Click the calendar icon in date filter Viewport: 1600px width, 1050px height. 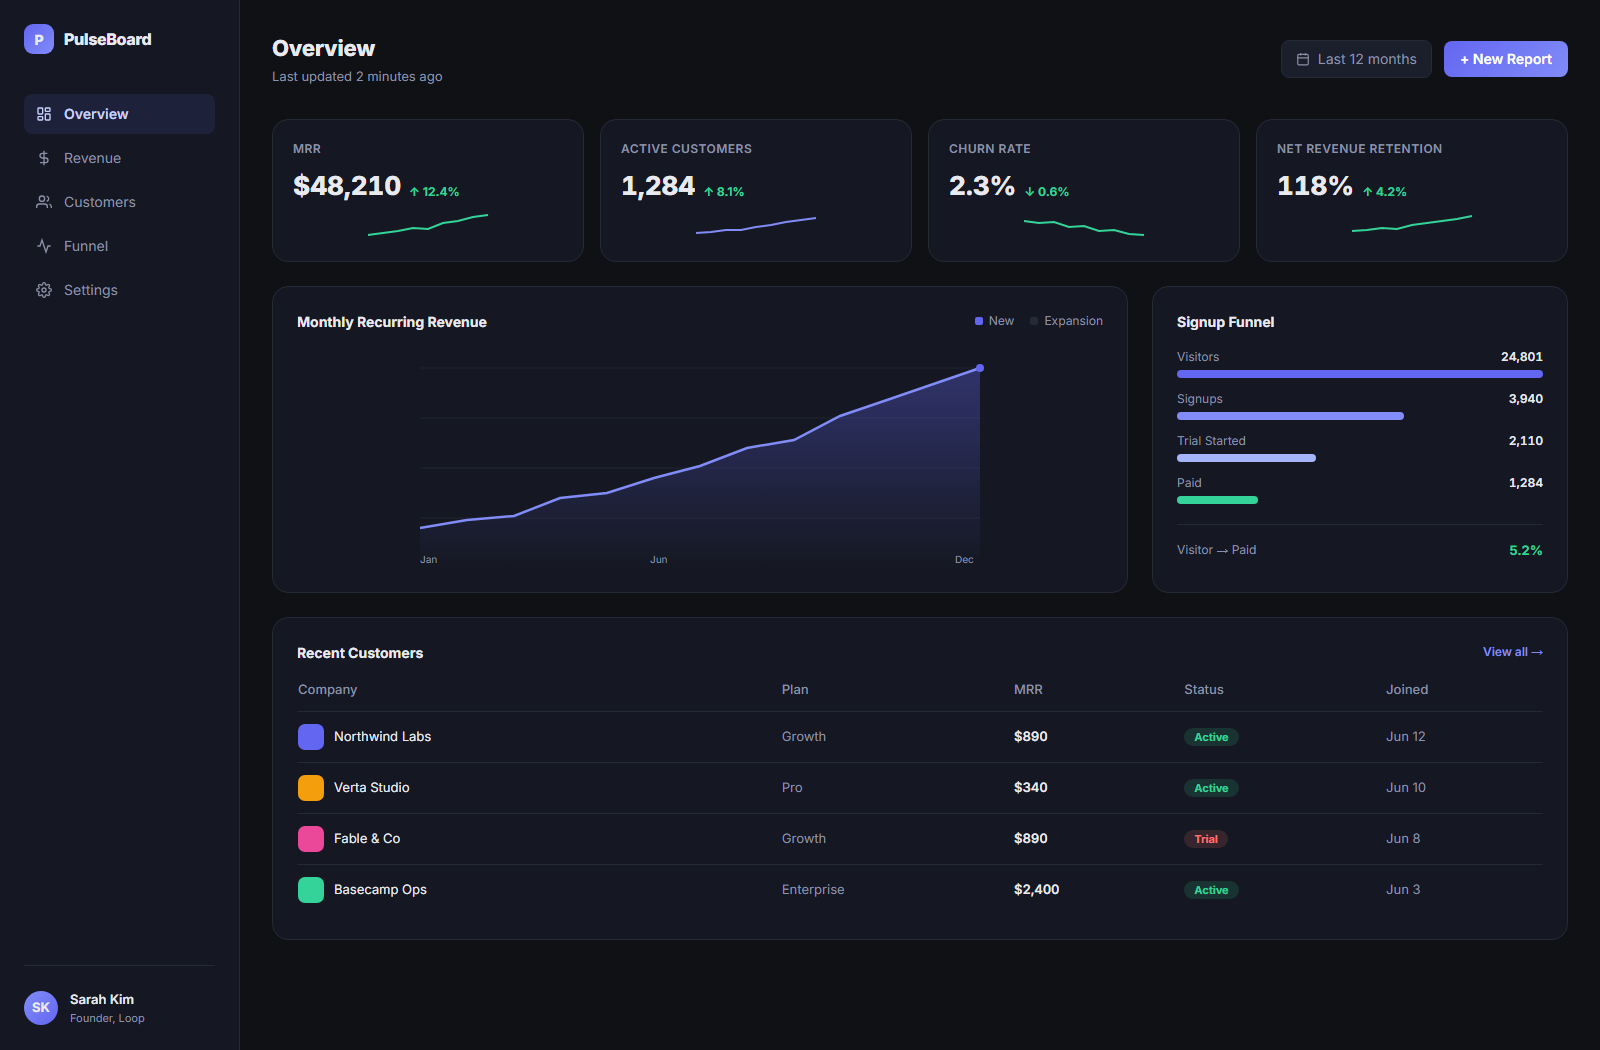point(1303,59)
